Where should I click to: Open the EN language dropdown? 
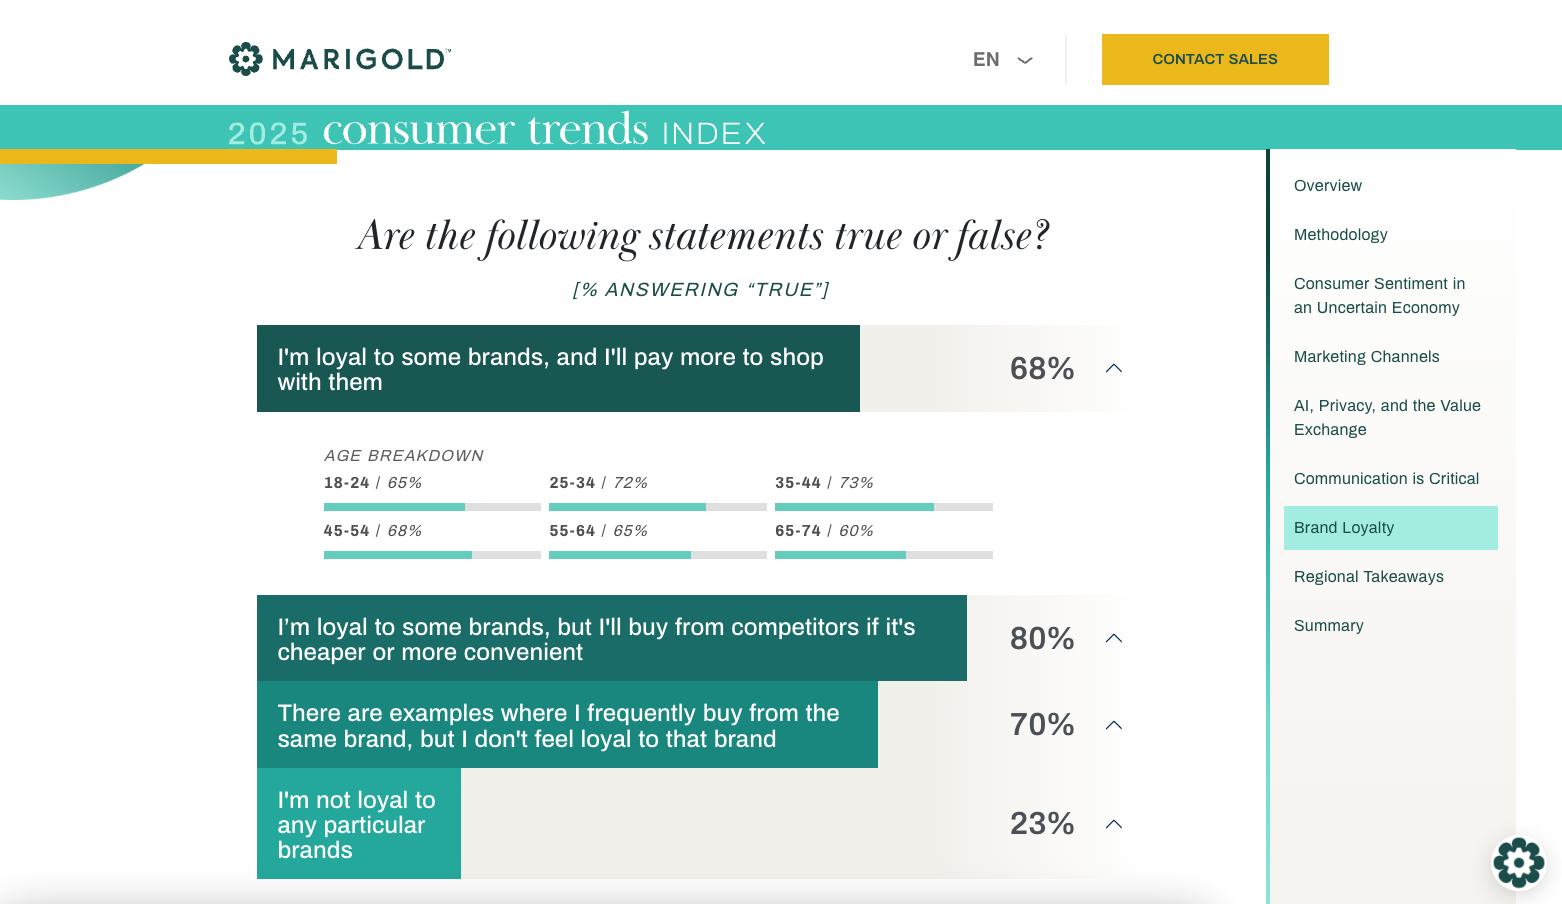[x=1002, y=60]
